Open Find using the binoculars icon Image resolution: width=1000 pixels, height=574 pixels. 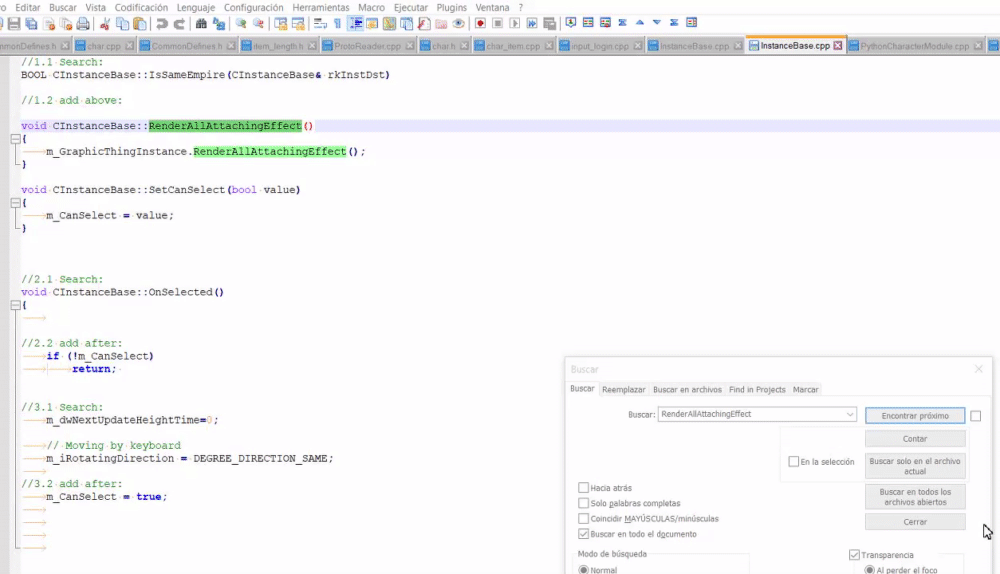click(x=202, y=24)
